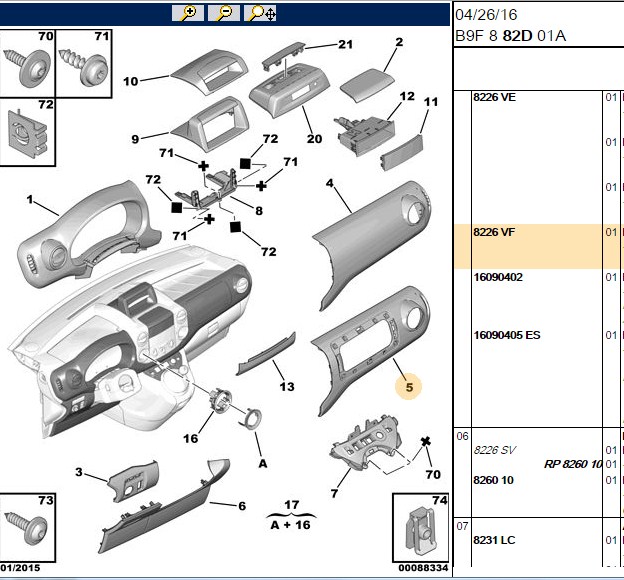The width and height of the screenshot is (624, 580).
Task: Select callout number 6 lower trim
Action: click(x=242, y=506)
